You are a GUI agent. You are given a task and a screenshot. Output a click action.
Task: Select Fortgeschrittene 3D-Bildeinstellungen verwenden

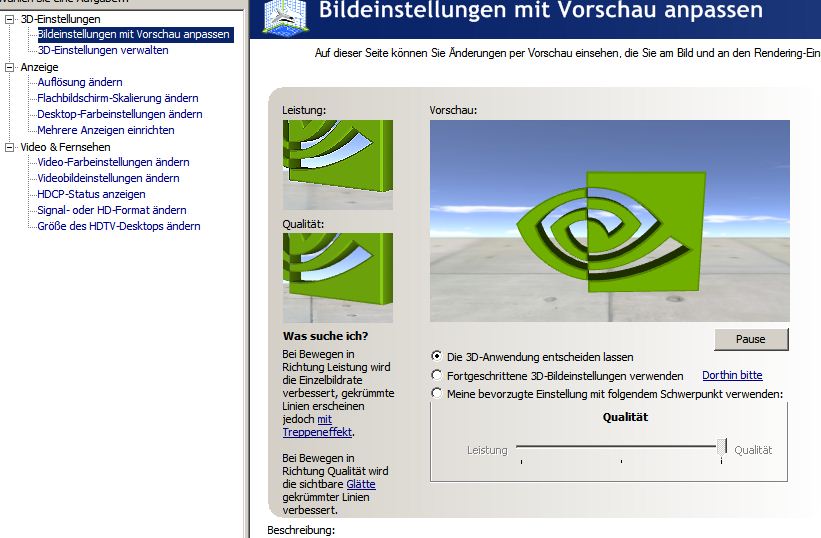[436, 375]
